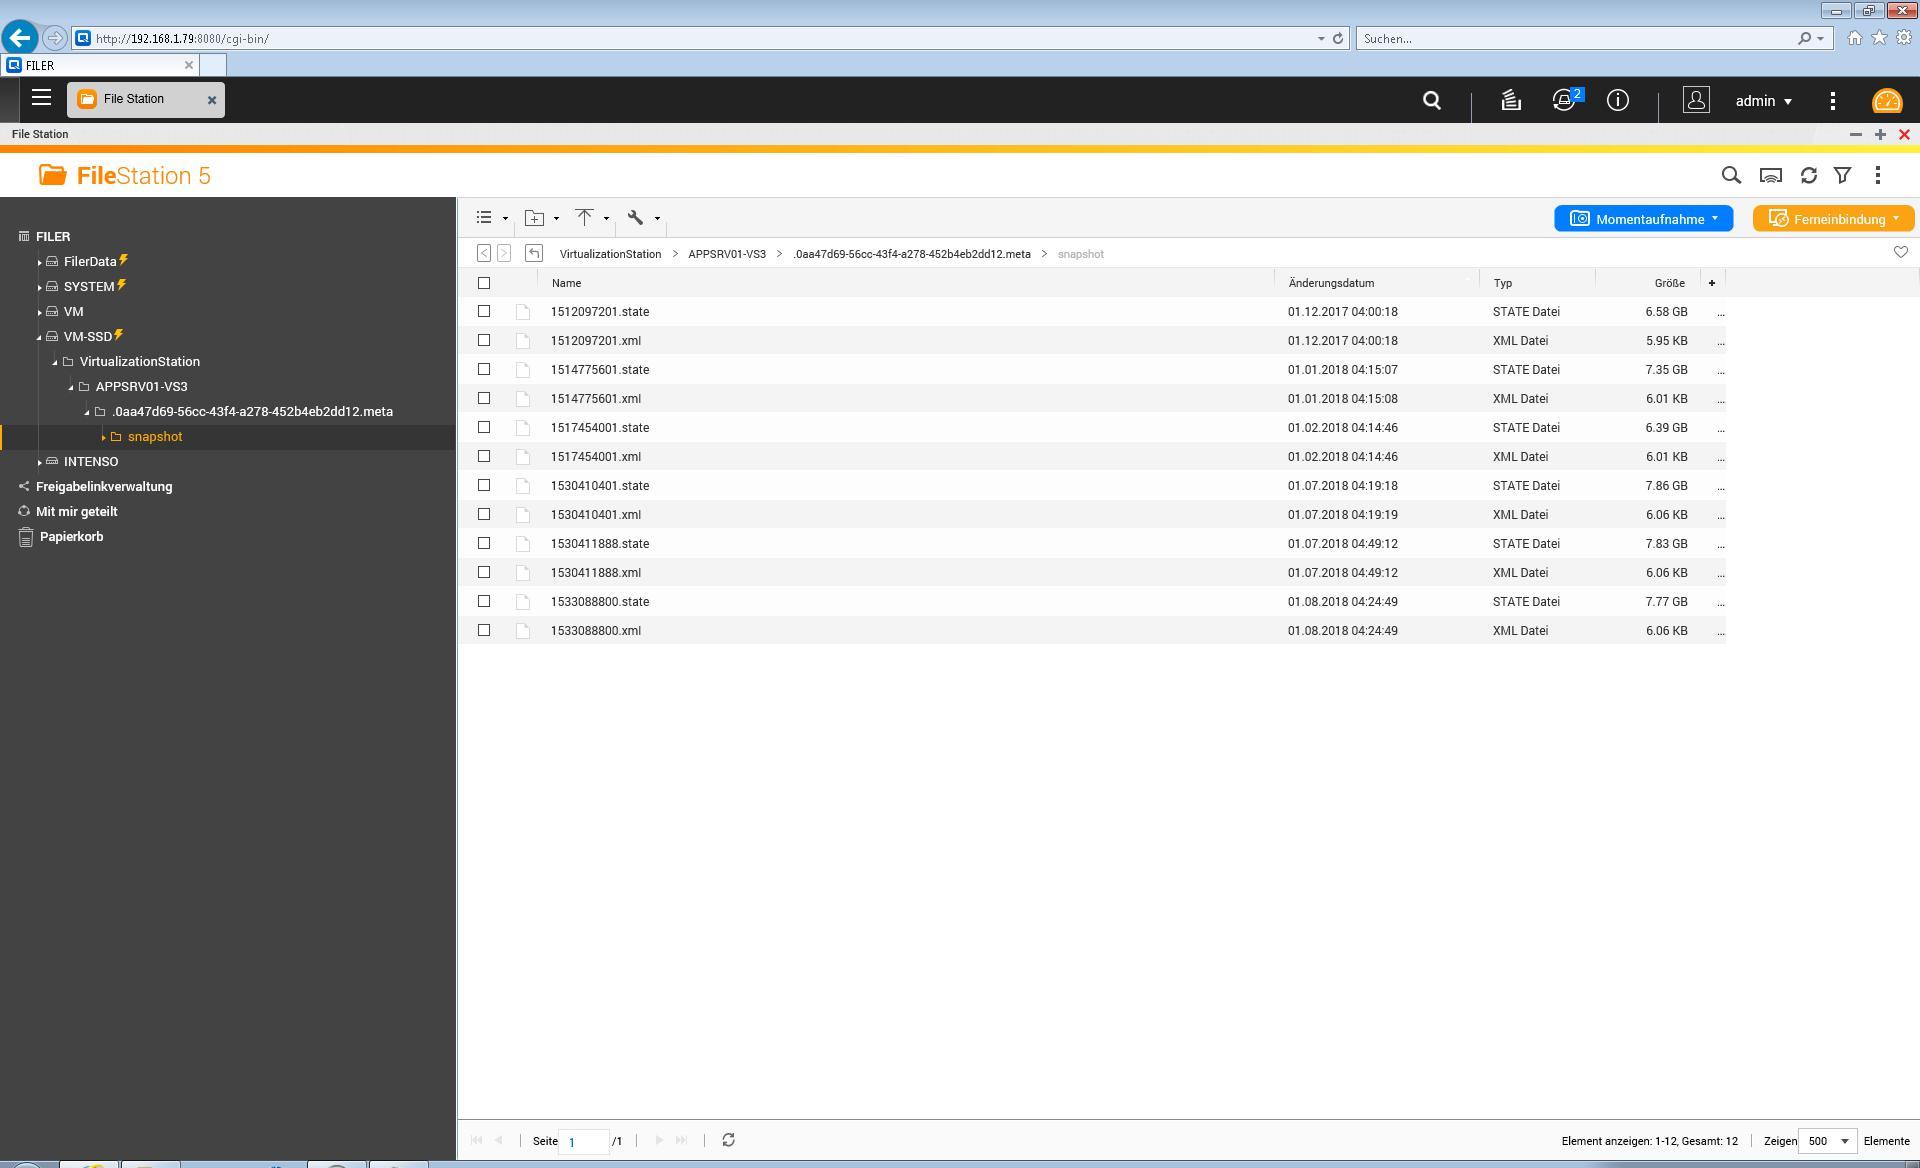The width and height of the screenshot is (1920, 1168).
Task: Open the Ferneinbindung dropdown button
Action: [x=1833, y=219]
